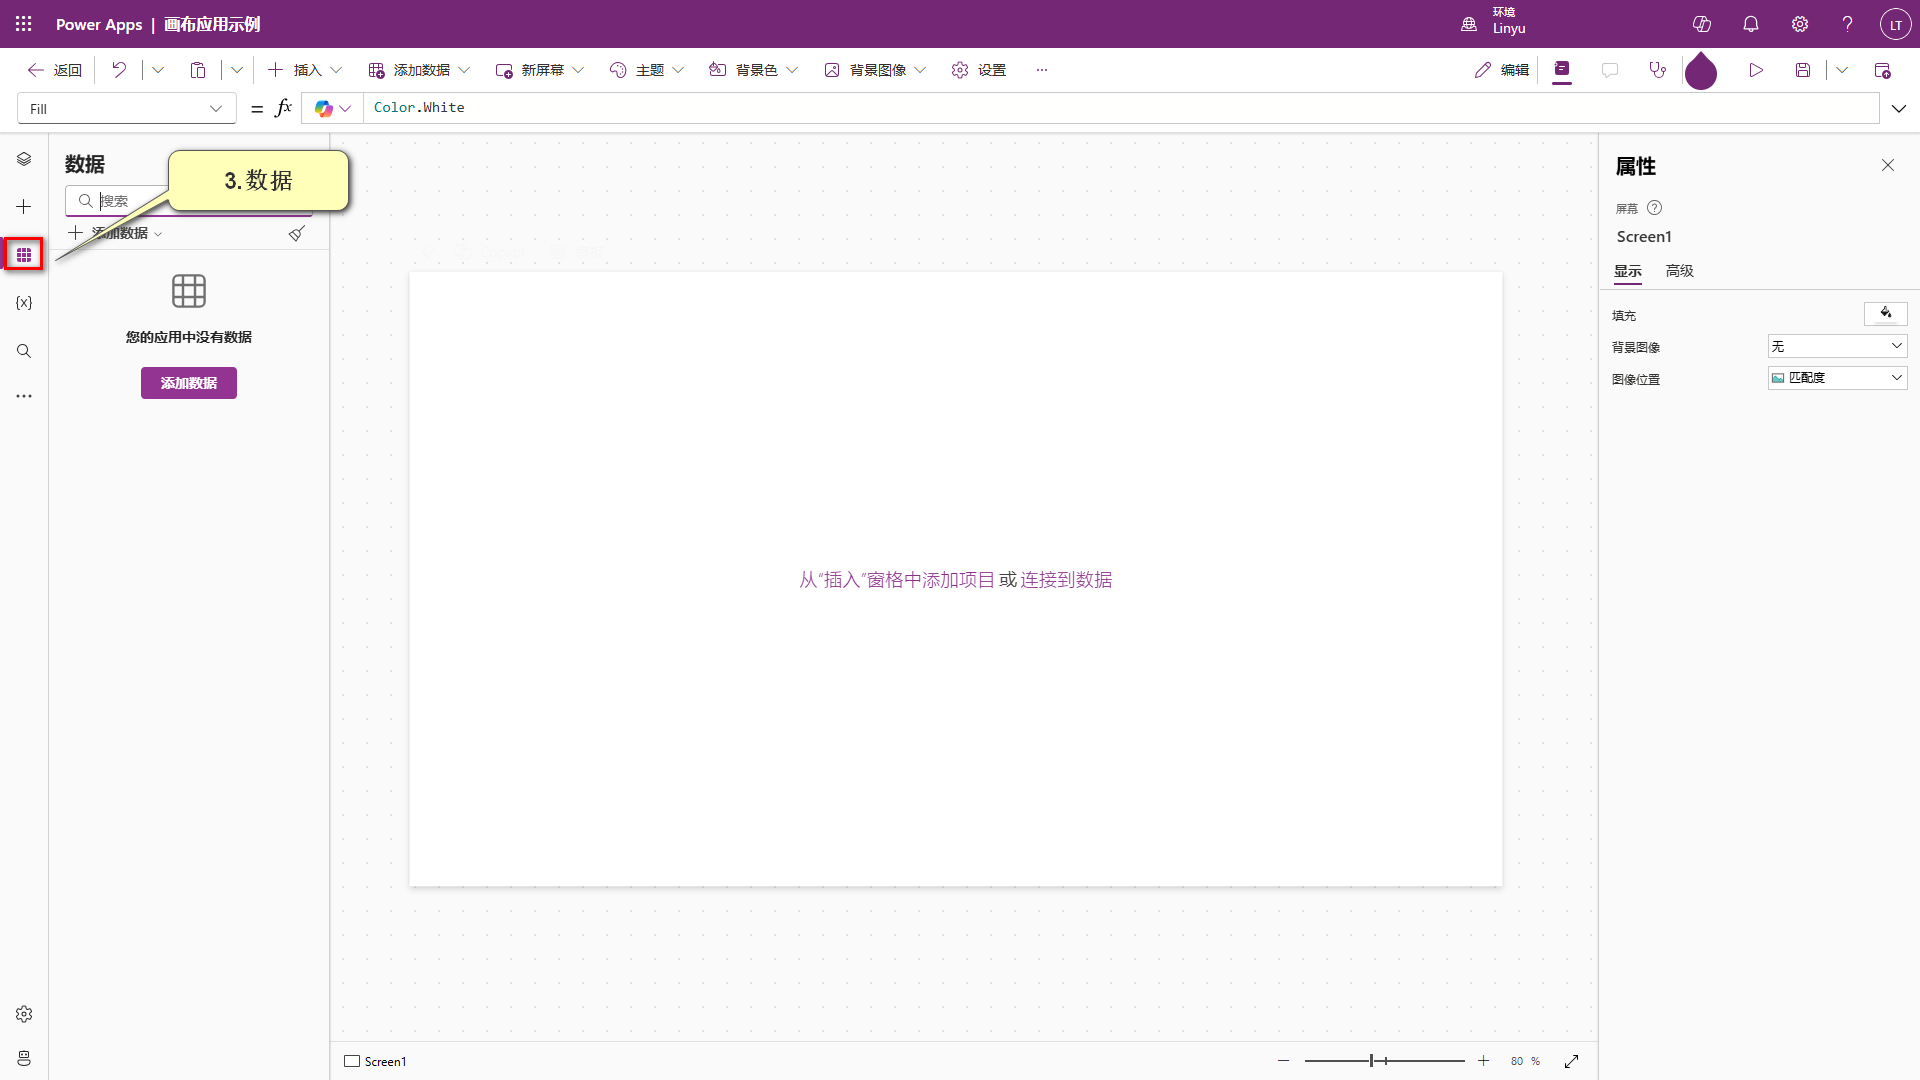Open the Variables {x} pane
The height and width of the screenshot is (1080, 1920).
coord(24,303)
